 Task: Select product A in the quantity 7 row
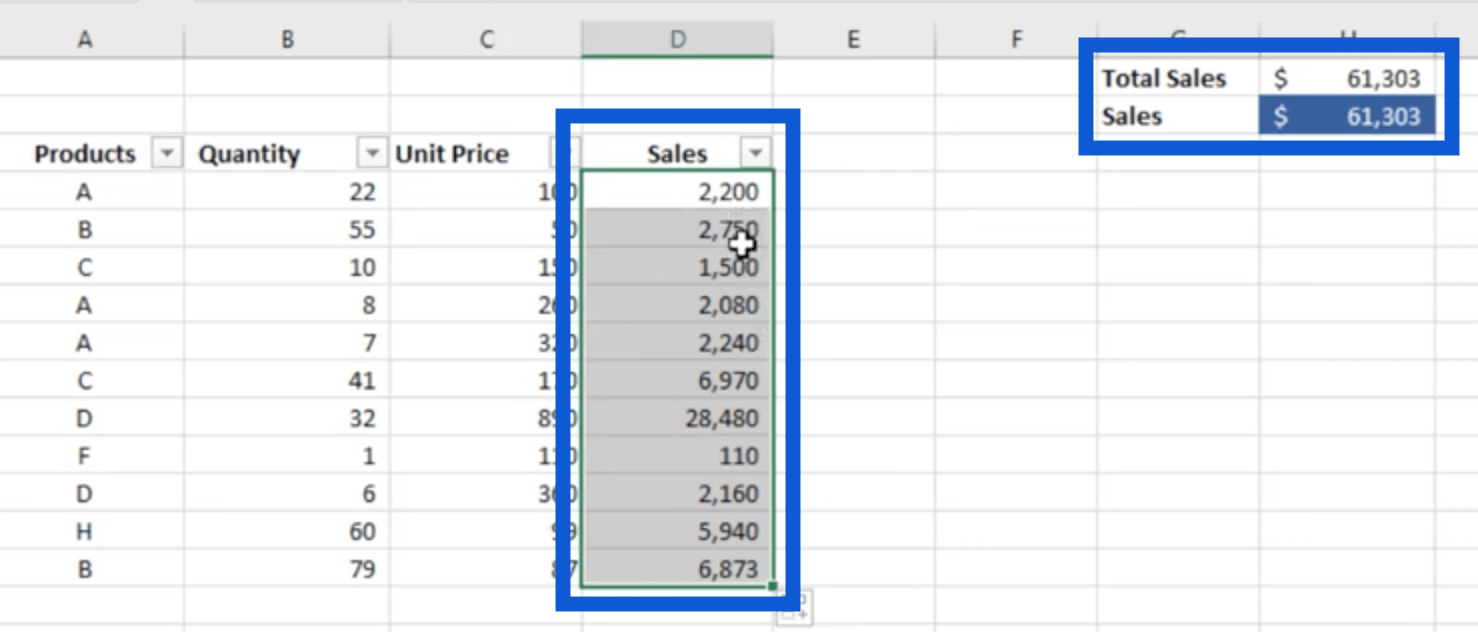(85, 343)
